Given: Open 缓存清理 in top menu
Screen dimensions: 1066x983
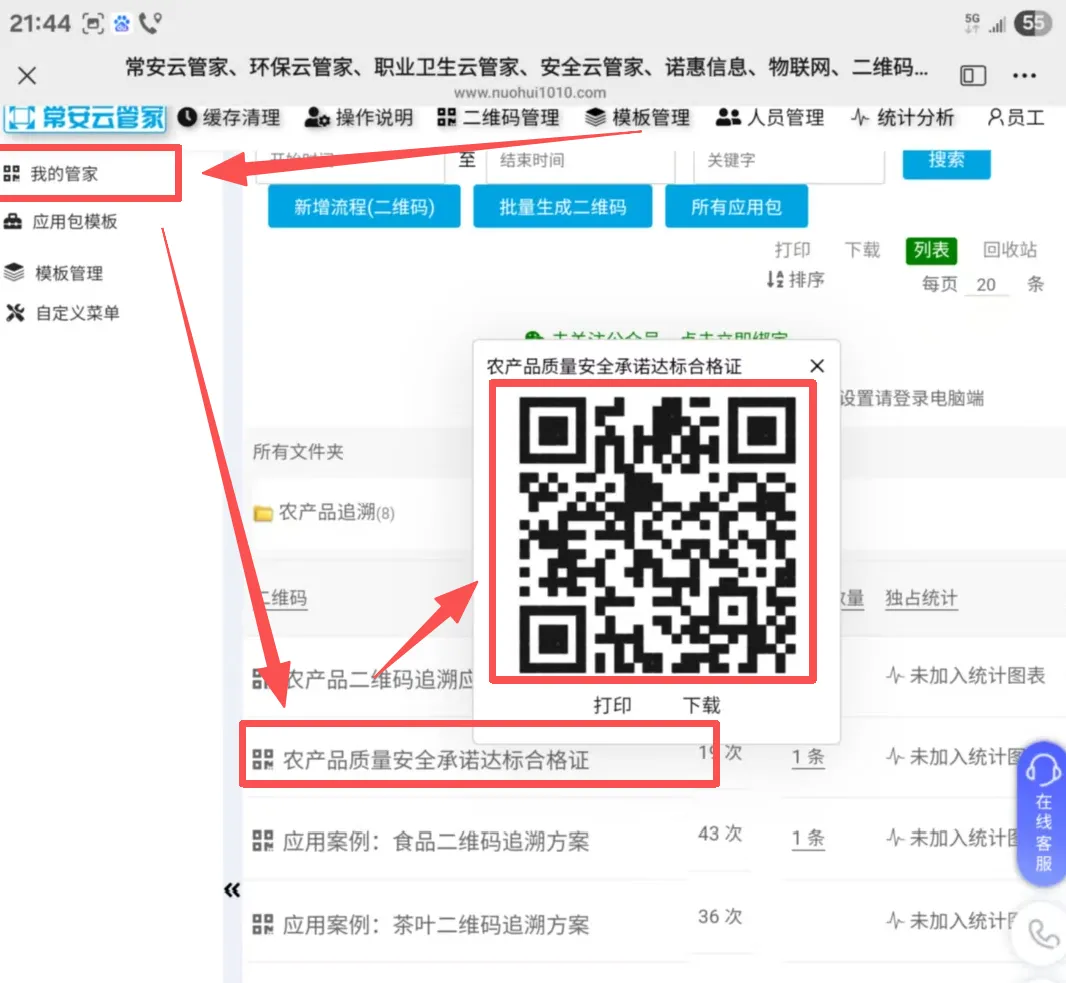Looking at the screenshot, I should click(229, 118).
